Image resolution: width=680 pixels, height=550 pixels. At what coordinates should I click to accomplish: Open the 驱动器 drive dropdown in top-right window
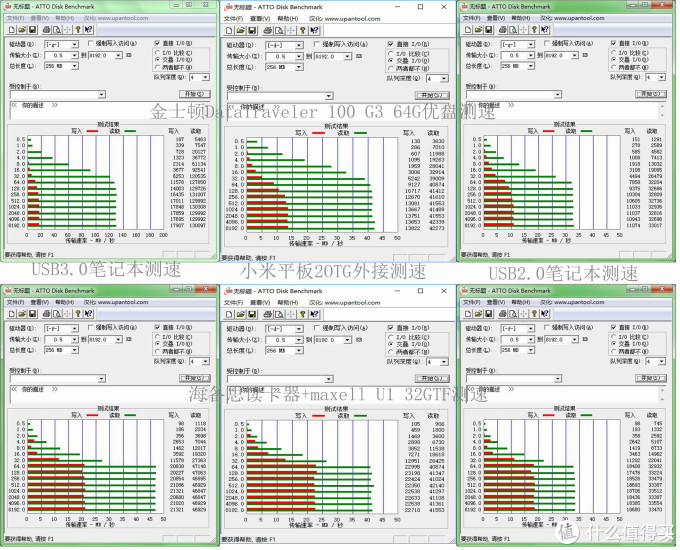pos(531,45)
